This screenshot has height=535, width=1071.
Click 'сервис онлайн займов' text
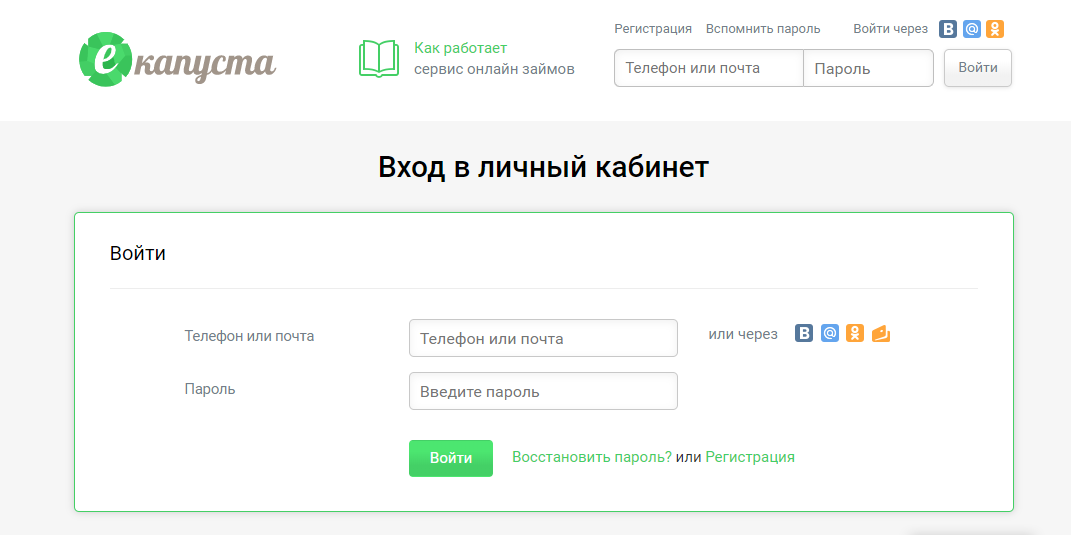(x=495, y=69)
